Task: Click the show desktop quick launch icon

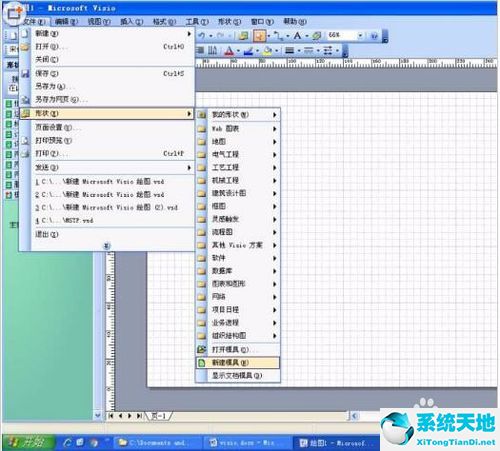Action: (x=80, y=442)
